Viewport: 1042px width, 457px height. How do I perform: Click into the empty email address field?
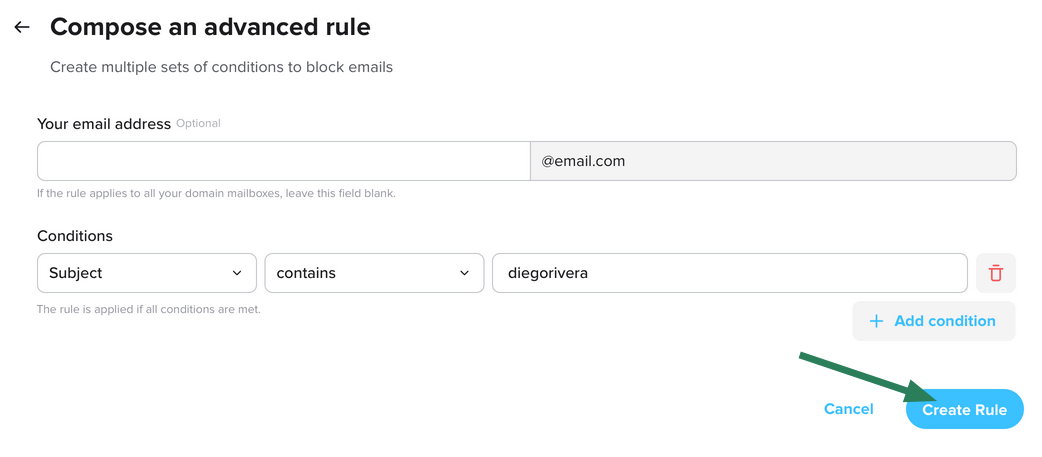(x=284, y=161)
